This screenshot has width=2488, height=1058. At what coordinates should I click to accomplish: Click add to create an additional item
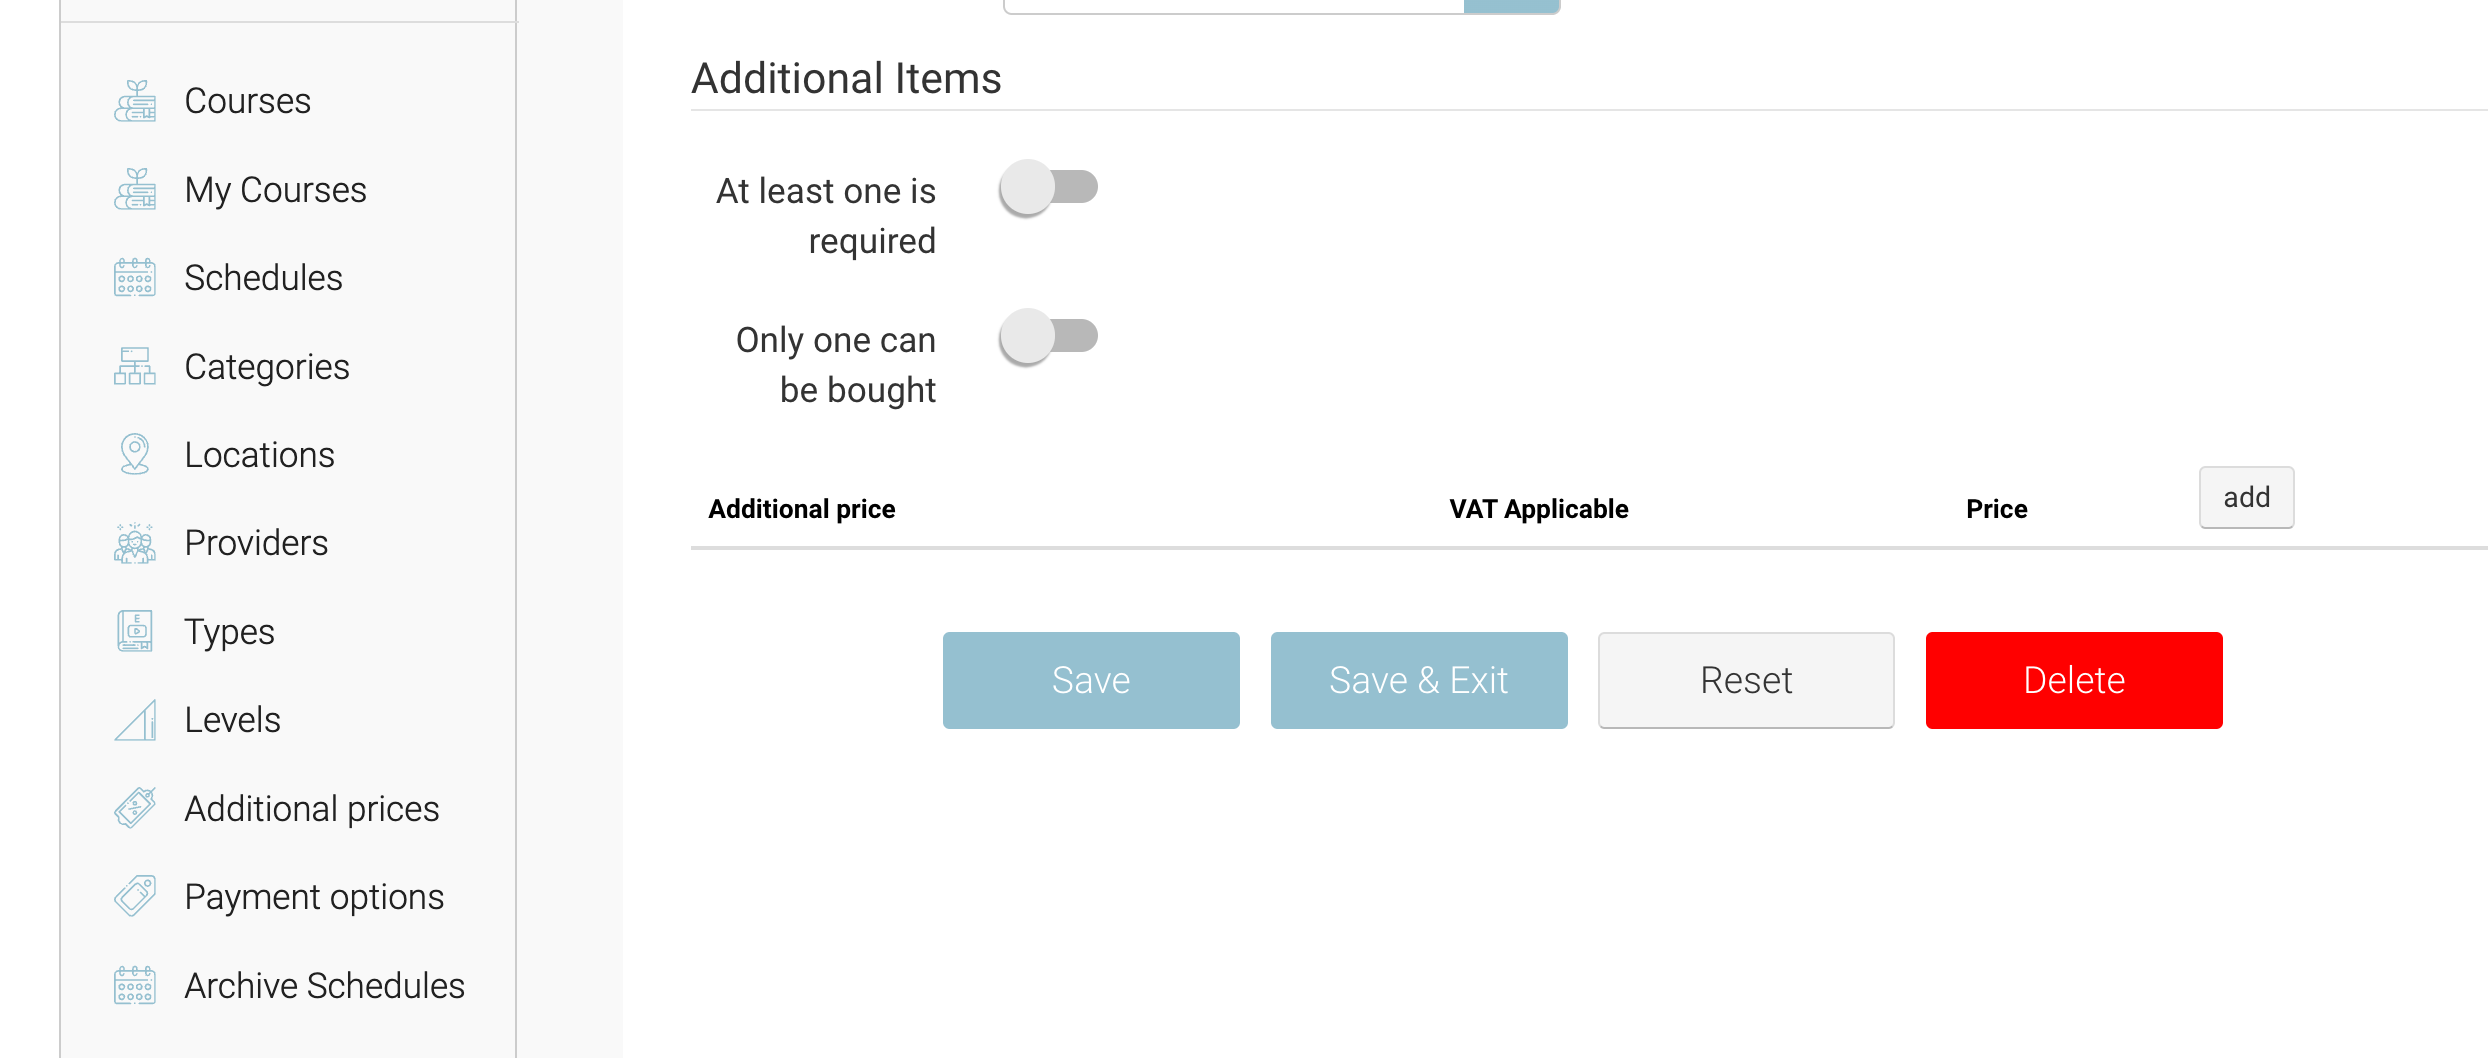tap(2246, 497)
